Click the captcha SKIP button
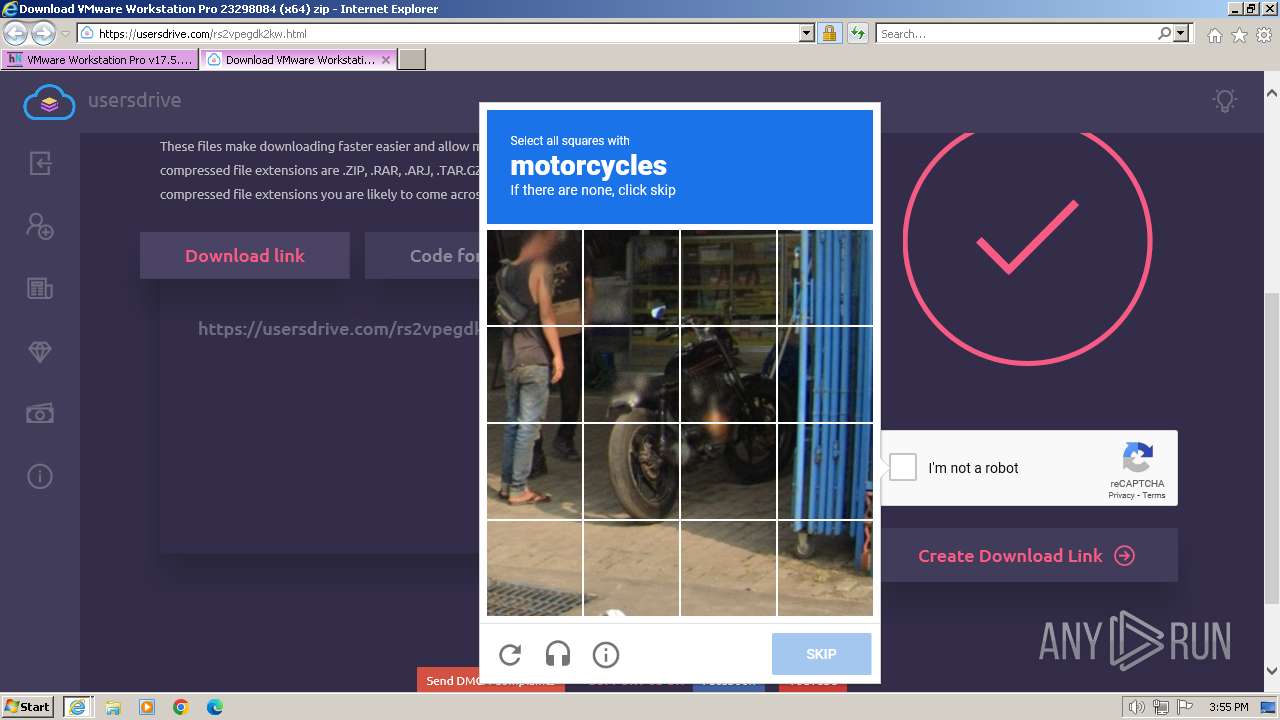Screen dimensions: 1280x720 (x=821, y=654)
